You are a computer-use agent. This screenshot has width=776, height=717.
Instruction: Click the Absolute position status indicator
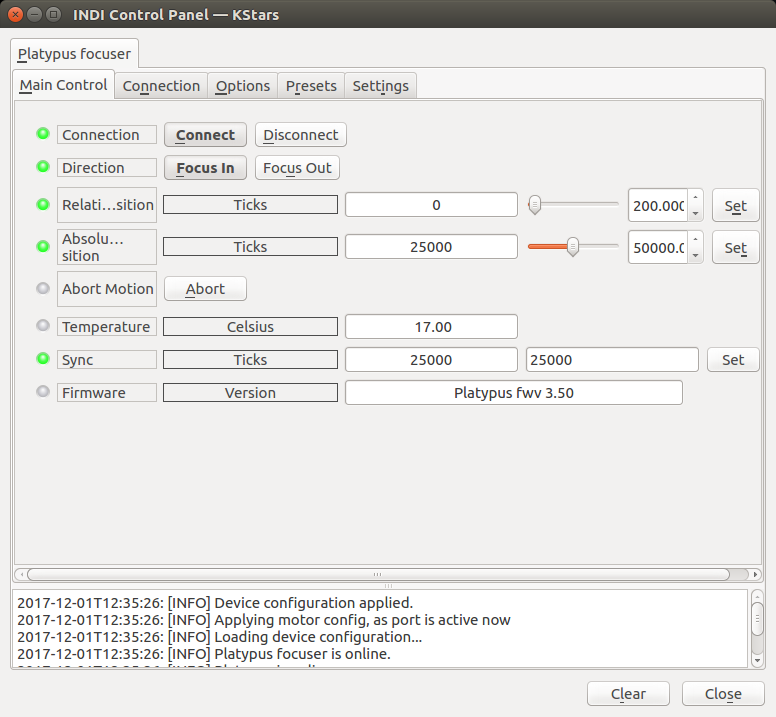(x=43, y=246)
